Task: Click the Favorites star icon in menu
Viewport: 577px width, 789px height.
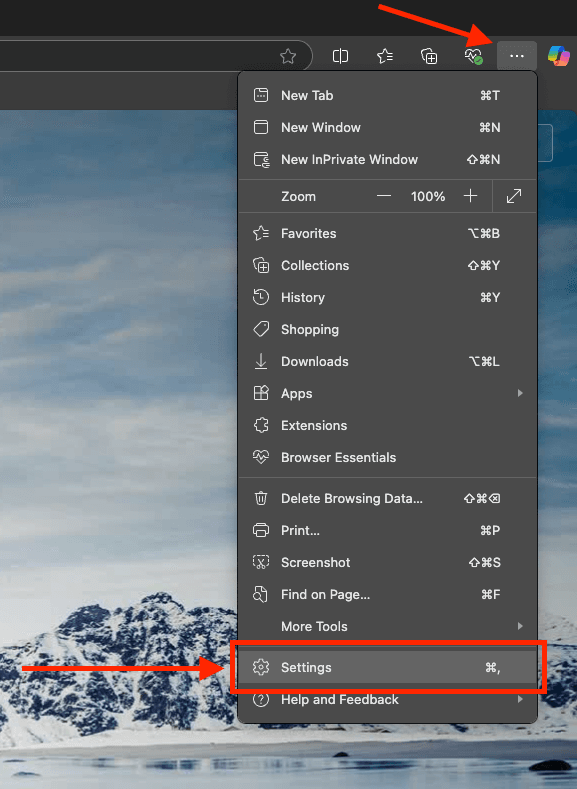Action: pyautogui.click(x=261, y=233)
